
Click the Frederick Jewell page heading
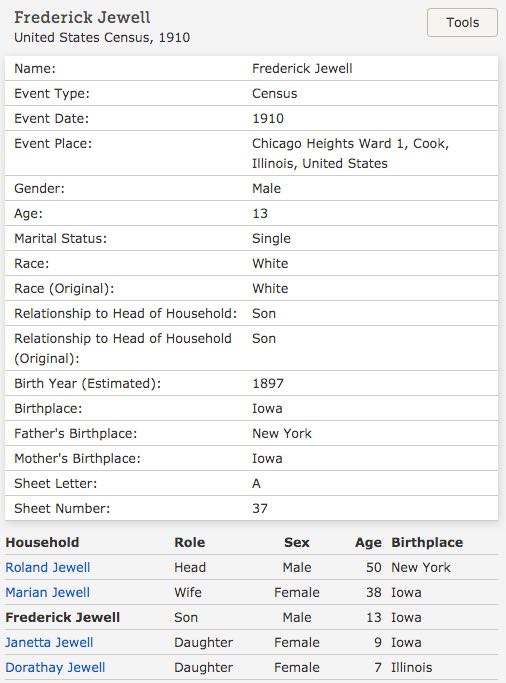pyautogui.click(x=82, y=17)
